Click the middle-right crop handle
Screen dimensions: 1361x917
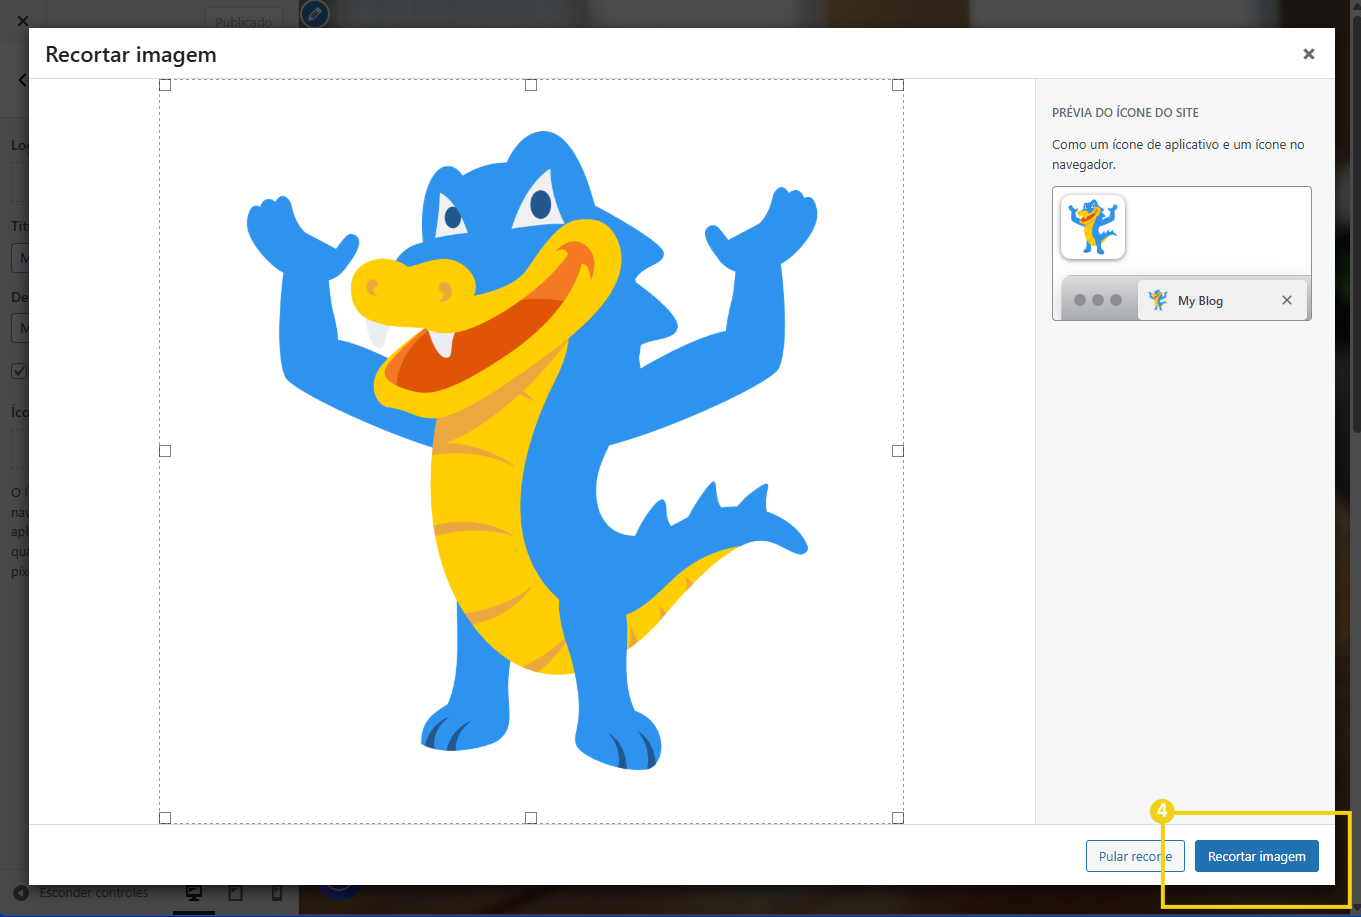tap(897, 451)
